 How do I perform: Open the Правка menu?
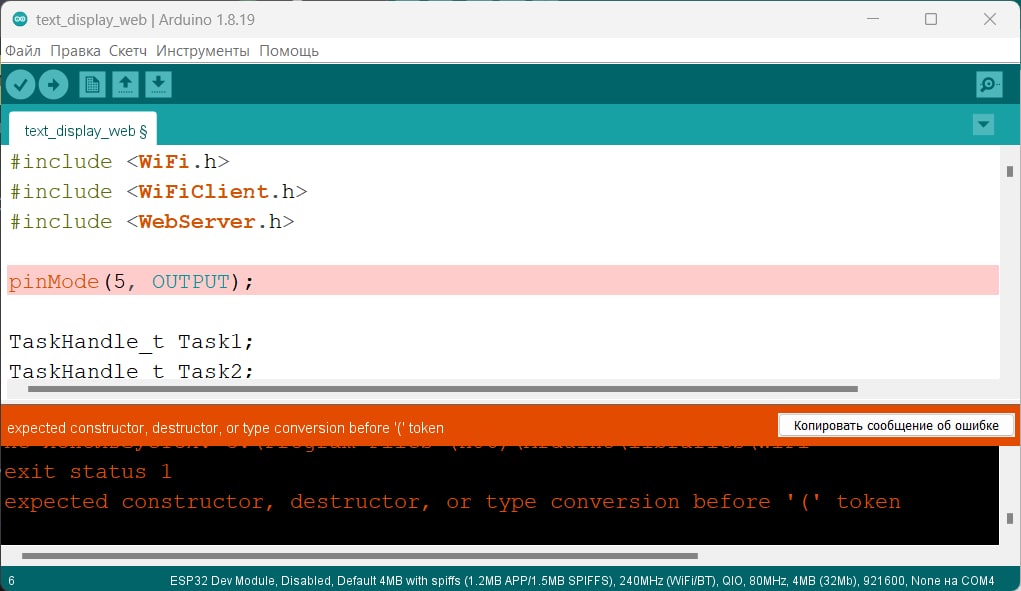(x=76, y=51)
